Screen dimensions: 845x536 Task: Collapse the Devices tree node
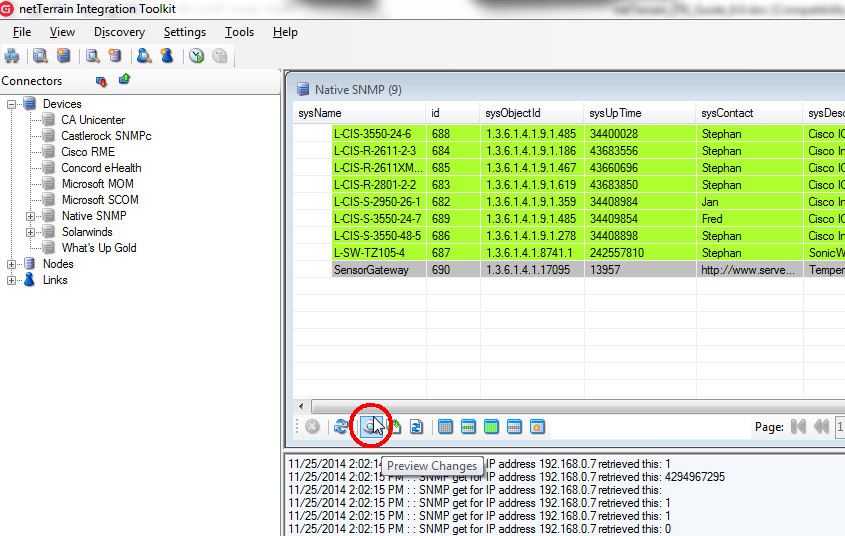(13, 104)
